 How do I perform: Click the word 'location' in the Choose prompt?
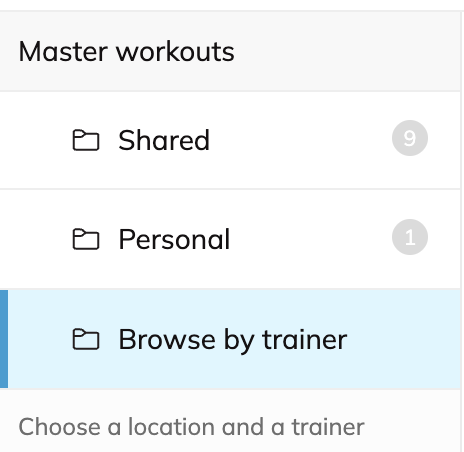[172, 427]
